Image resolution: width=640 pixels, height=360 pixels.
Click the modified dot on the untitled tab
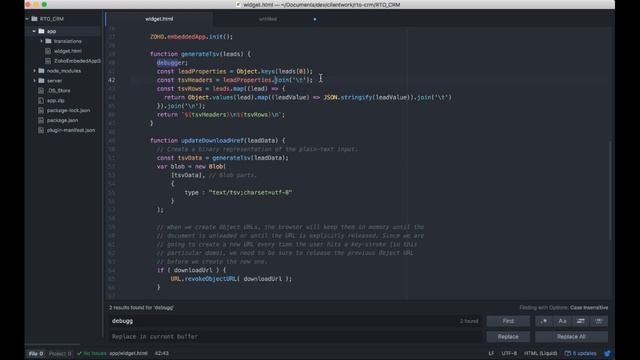(315, 19)
